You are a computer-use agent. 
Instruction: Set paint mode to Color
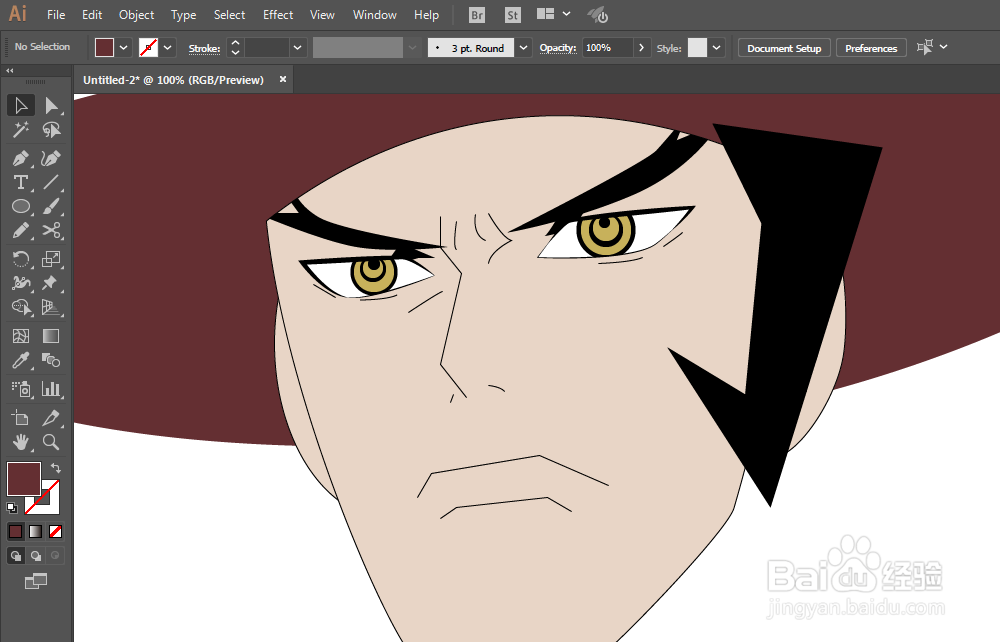pos(15,531)
